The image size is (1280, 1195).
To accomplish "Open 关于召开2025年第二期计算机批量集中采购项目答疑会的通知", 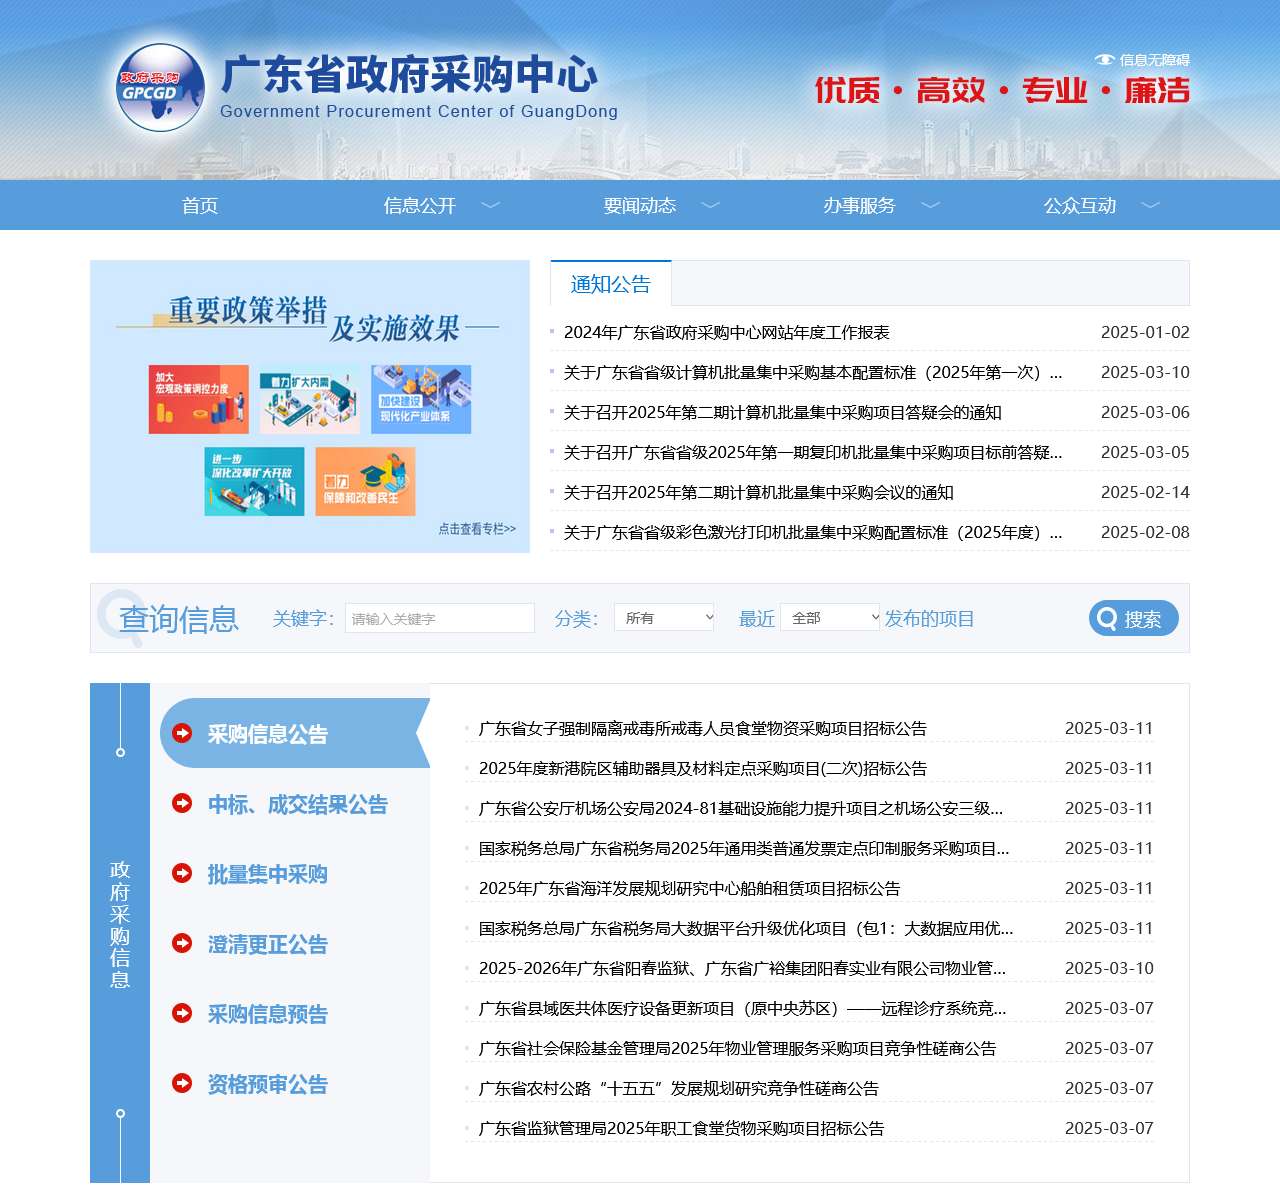I will click(x=783, y=412).
